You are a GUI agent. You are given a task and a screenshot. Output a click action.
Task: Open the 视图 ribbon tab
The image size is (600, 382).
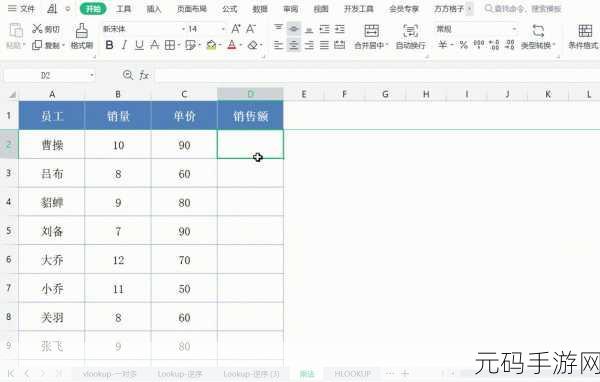pyautogui.click(x=321, y=8)
